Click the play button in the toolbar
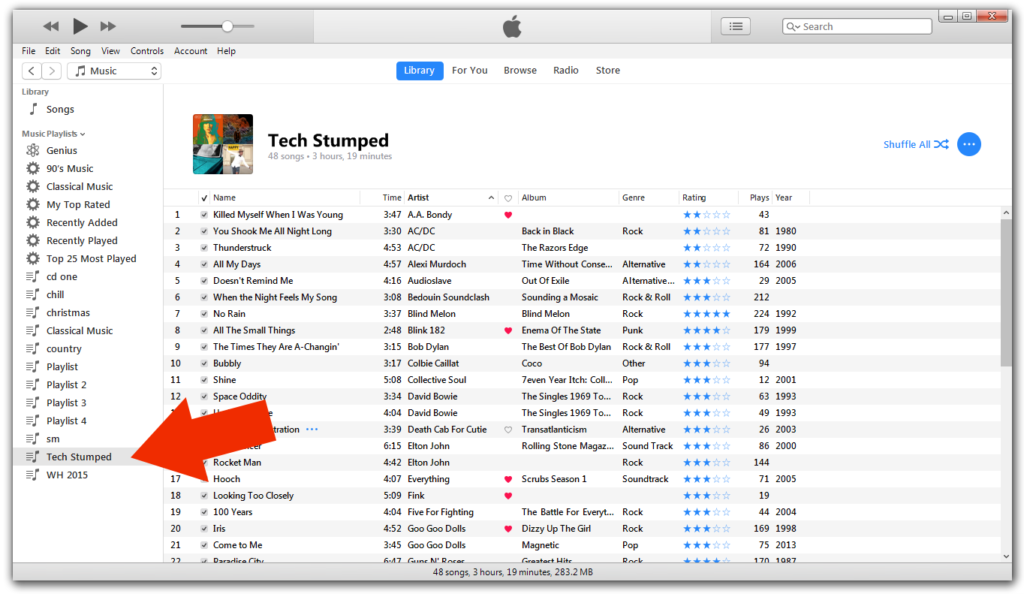The width and height of the screenshot is (1024, 594). coord(80,26)
